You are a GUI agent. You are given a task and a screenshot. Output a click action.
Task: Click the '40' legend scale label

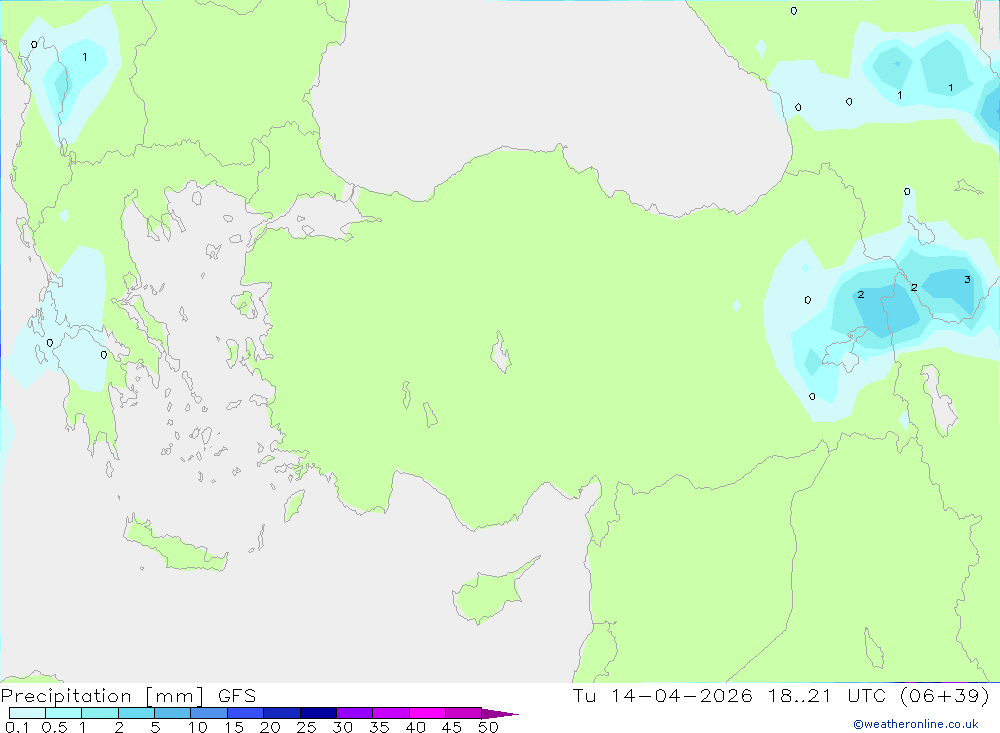(x=415, y=727)
